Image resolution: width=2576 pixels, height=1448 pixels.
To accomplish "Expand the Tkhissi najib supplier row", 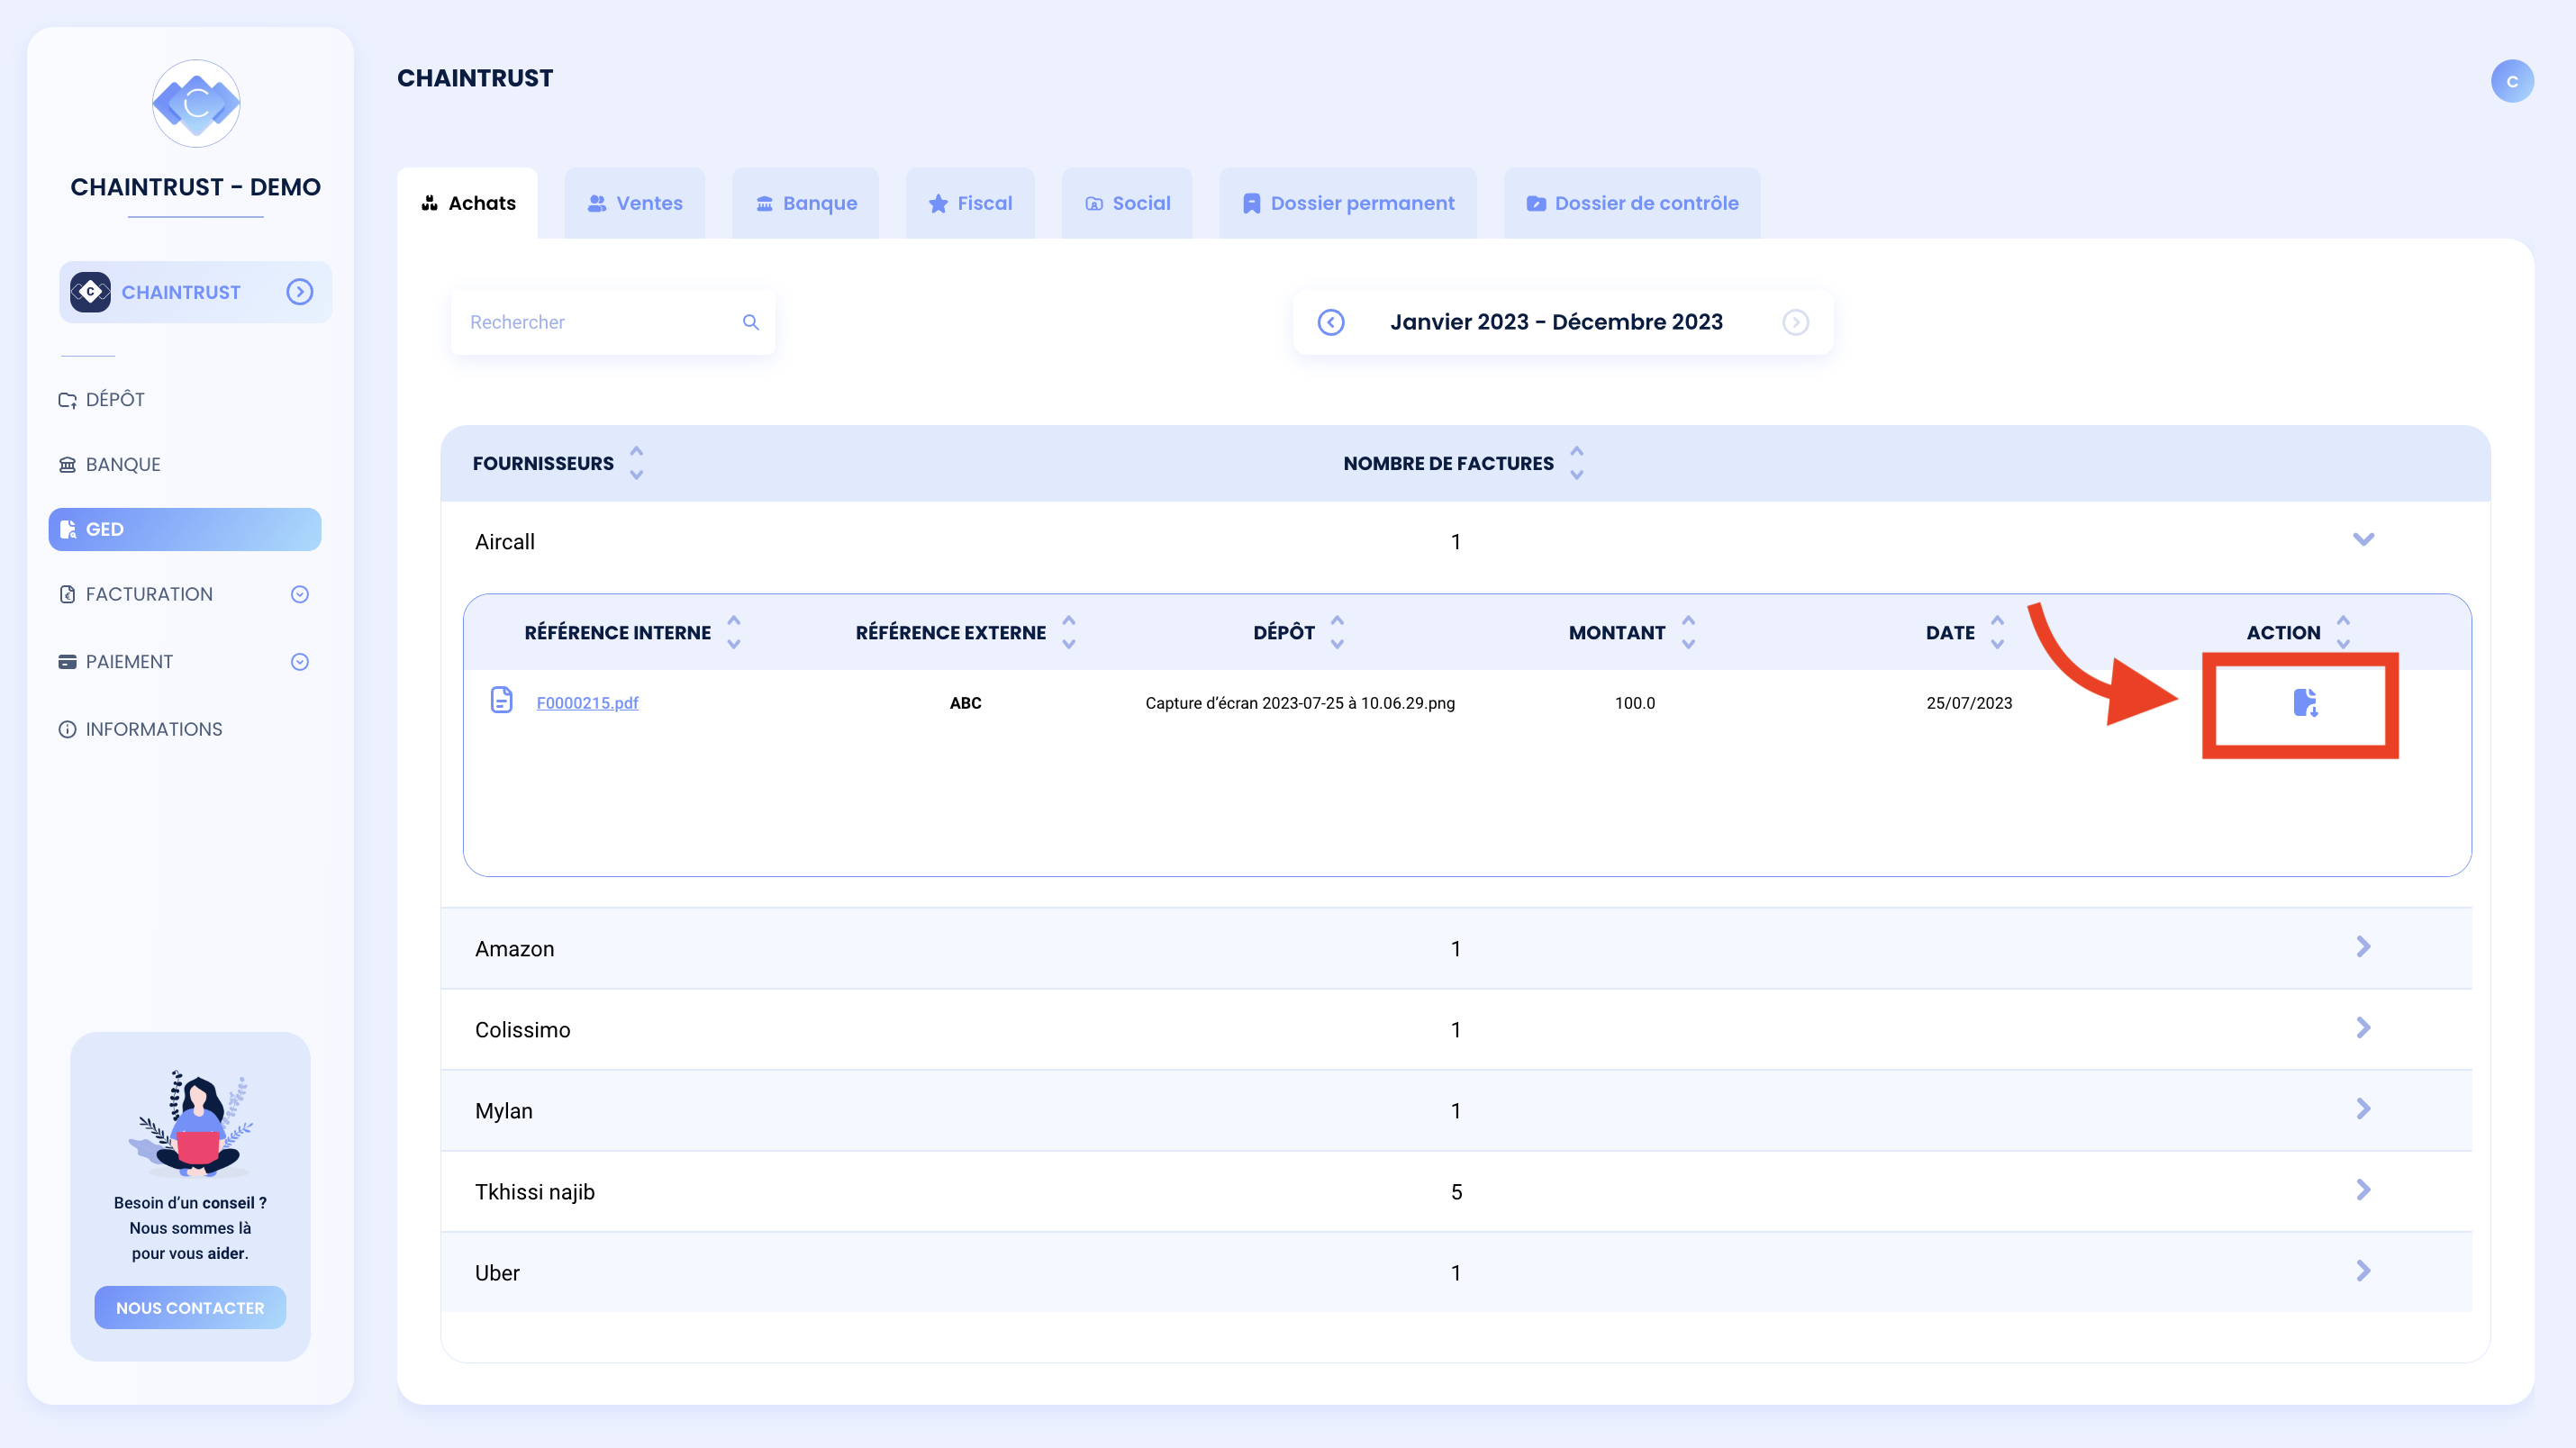I will pos(2363,1189).
